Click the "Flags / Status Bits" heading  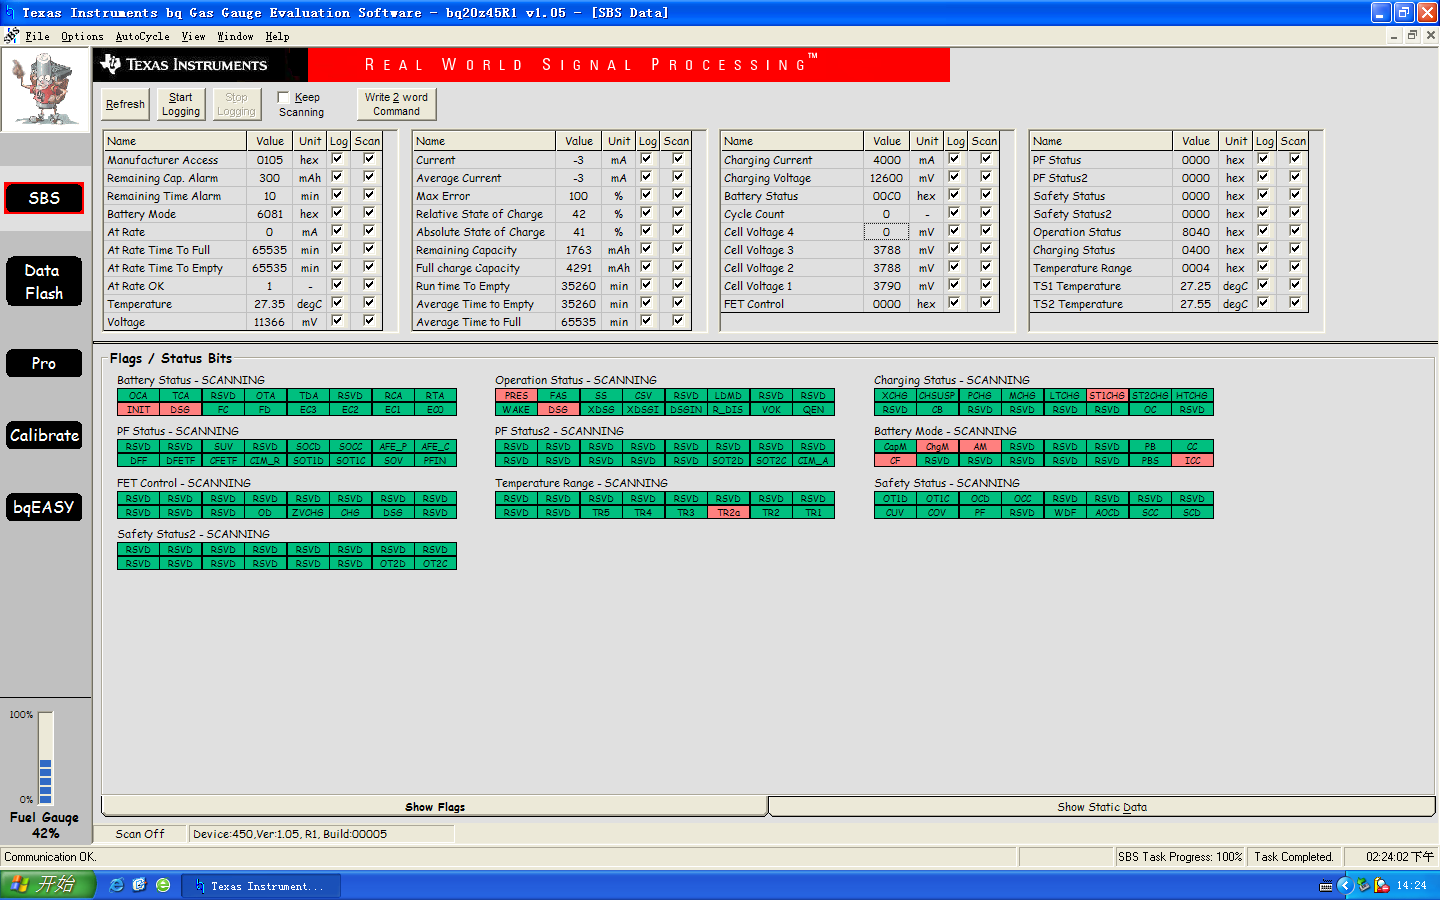[171, 358]
